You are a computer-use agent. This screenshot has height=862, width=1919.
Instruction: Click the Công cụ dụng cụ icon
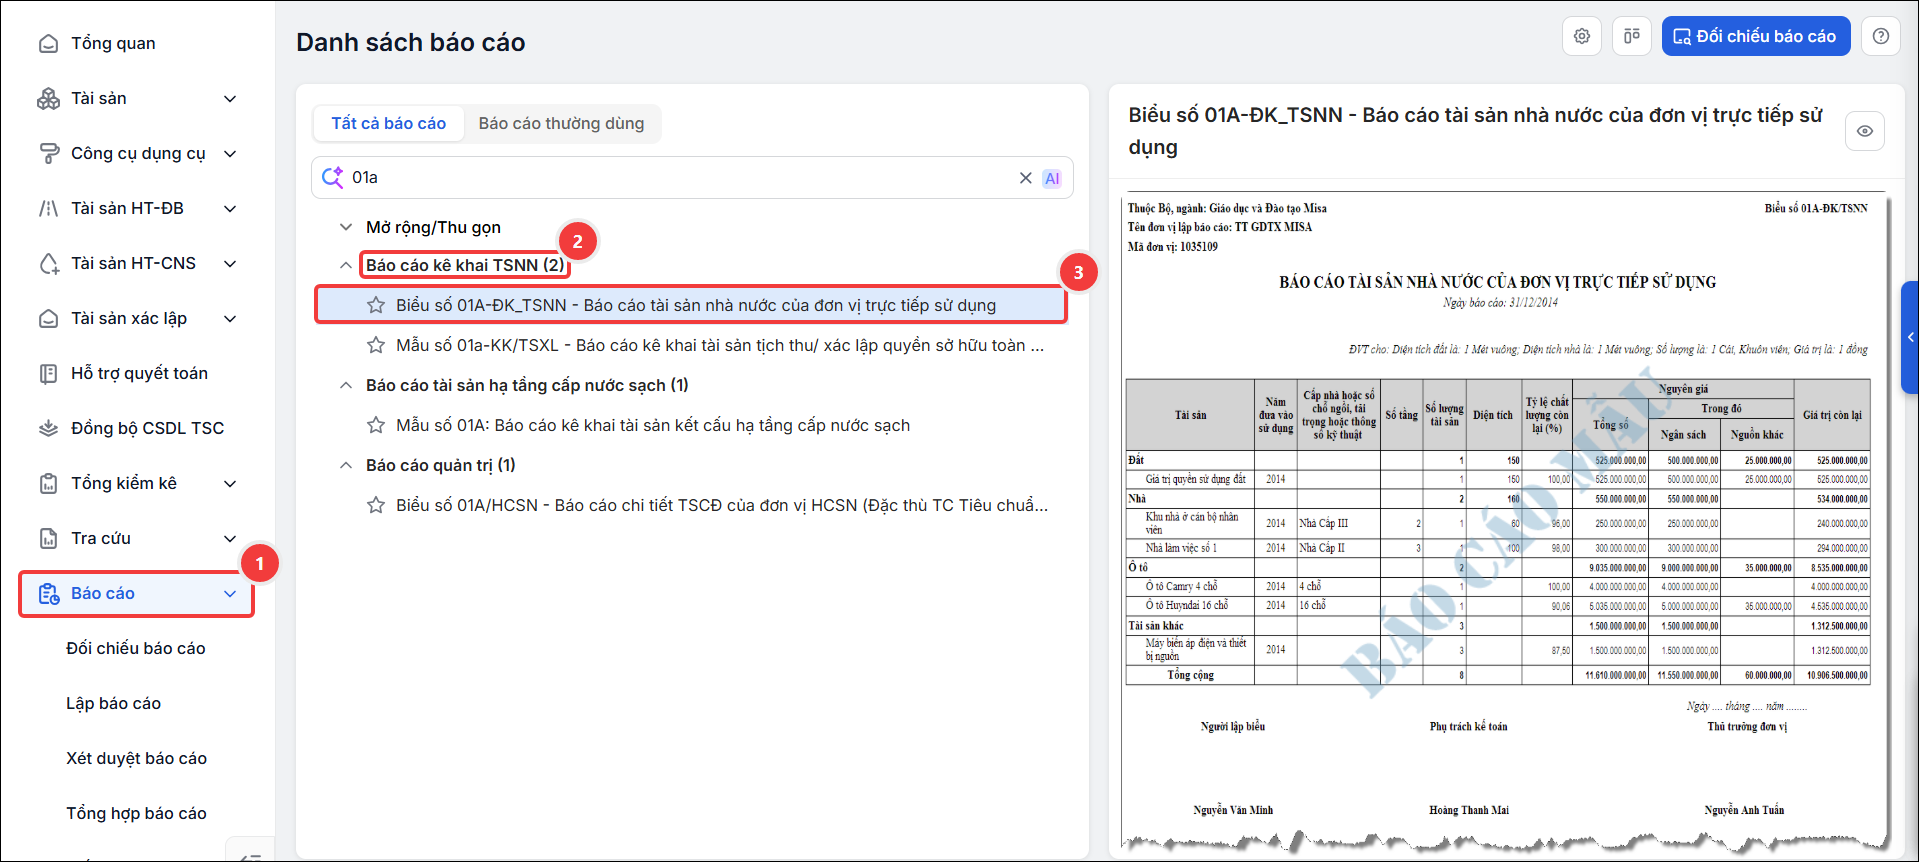pyautogui.click(x=48, y=154)
